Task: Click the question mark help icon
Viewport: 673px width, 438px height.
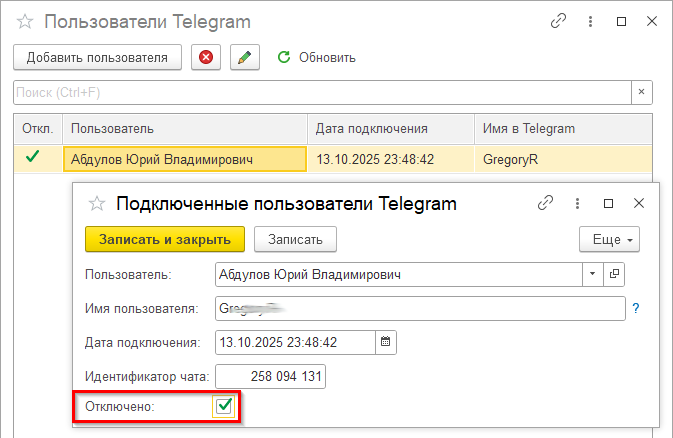Action: click(x=635, y=308)
